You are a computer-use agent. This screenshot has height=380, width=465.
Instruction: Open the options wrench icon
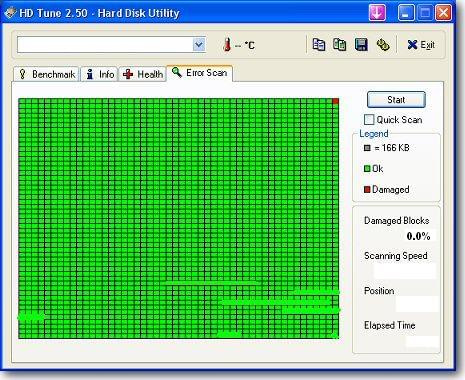[x=383, y=45]
